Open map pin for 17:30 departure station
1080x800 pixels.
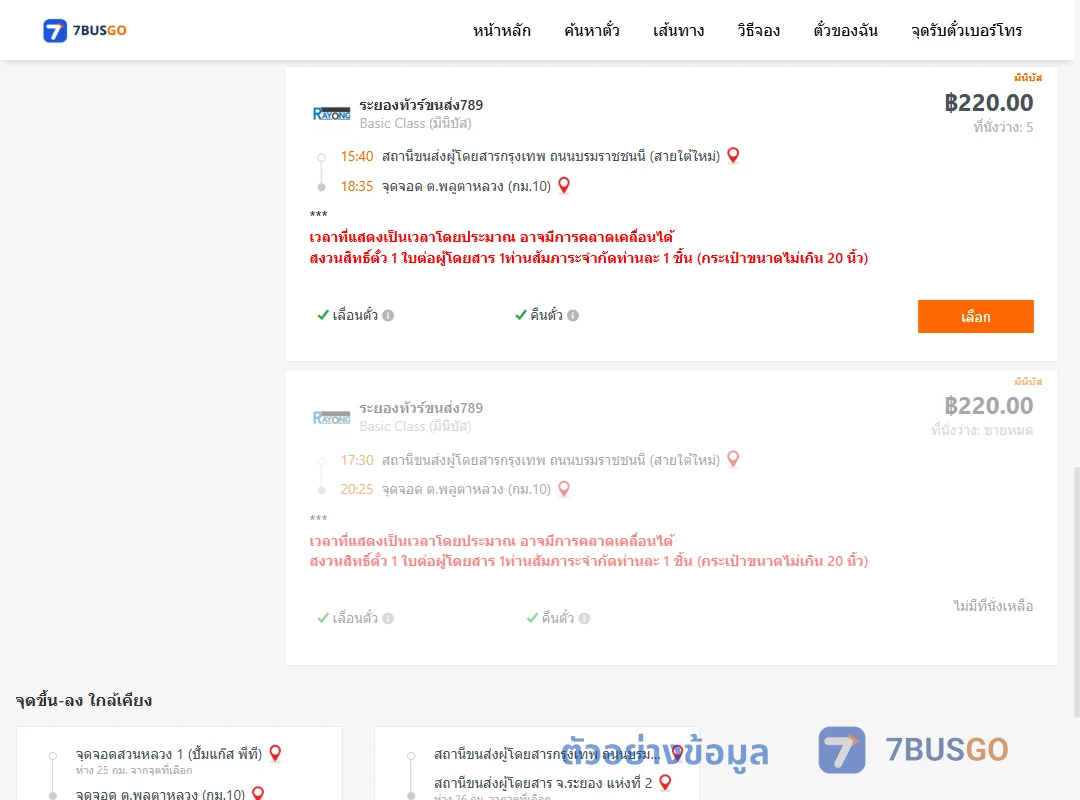[x=733, y=459]
